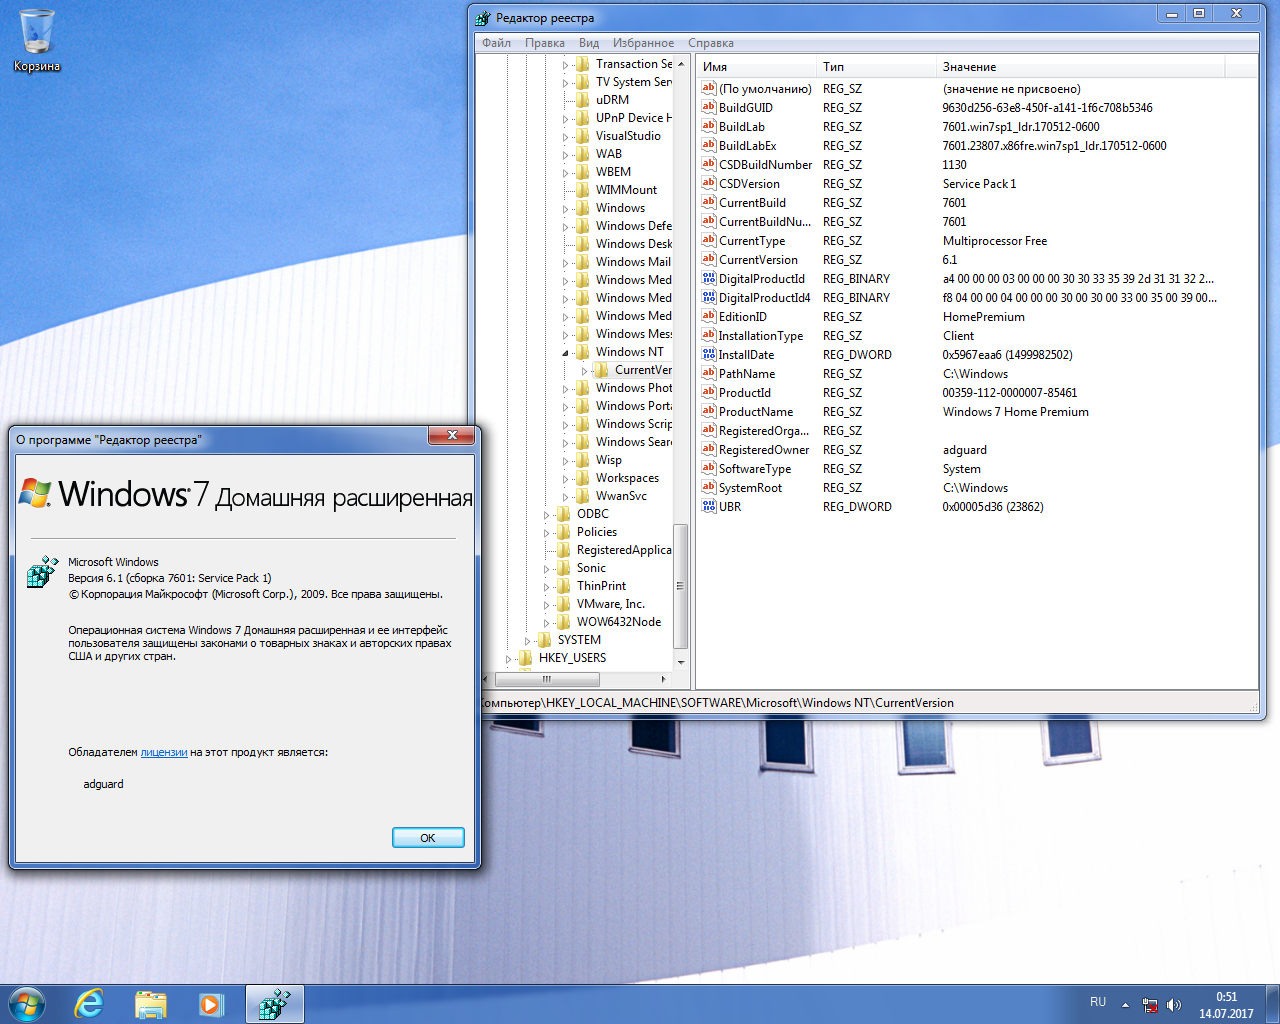
Task: Click the Значение column header
Action: tap(1080, 67)
